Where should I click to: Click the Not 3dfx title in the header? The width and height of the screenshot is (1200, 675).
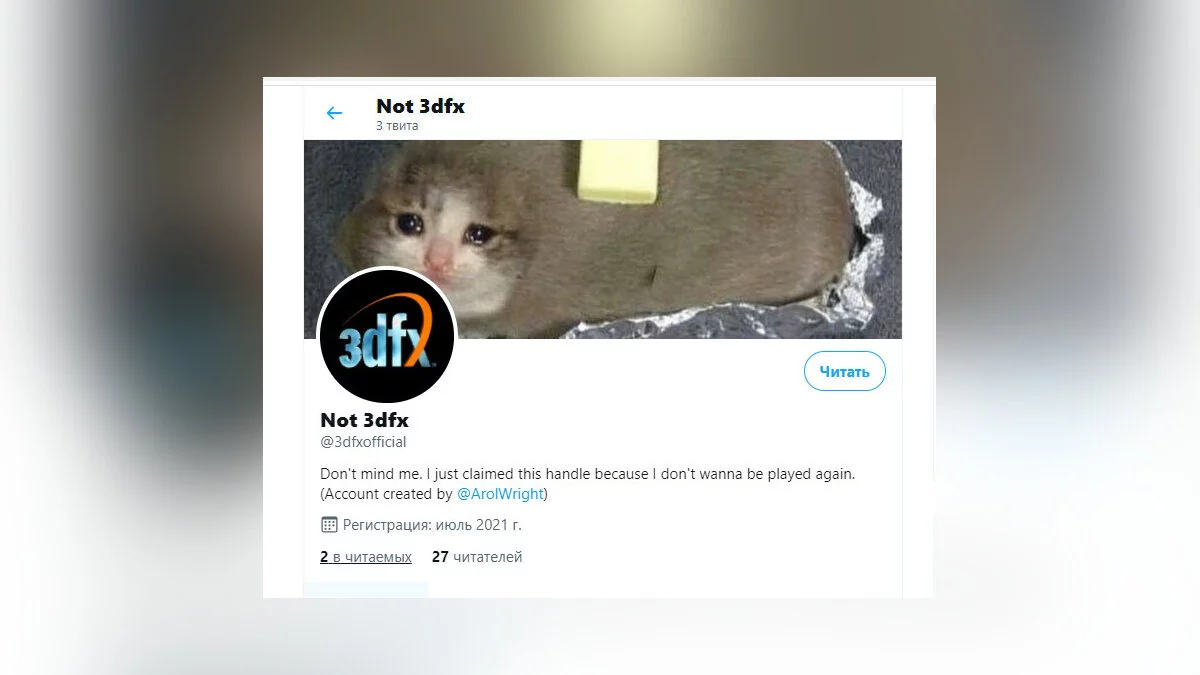click(x=420, y=106)
